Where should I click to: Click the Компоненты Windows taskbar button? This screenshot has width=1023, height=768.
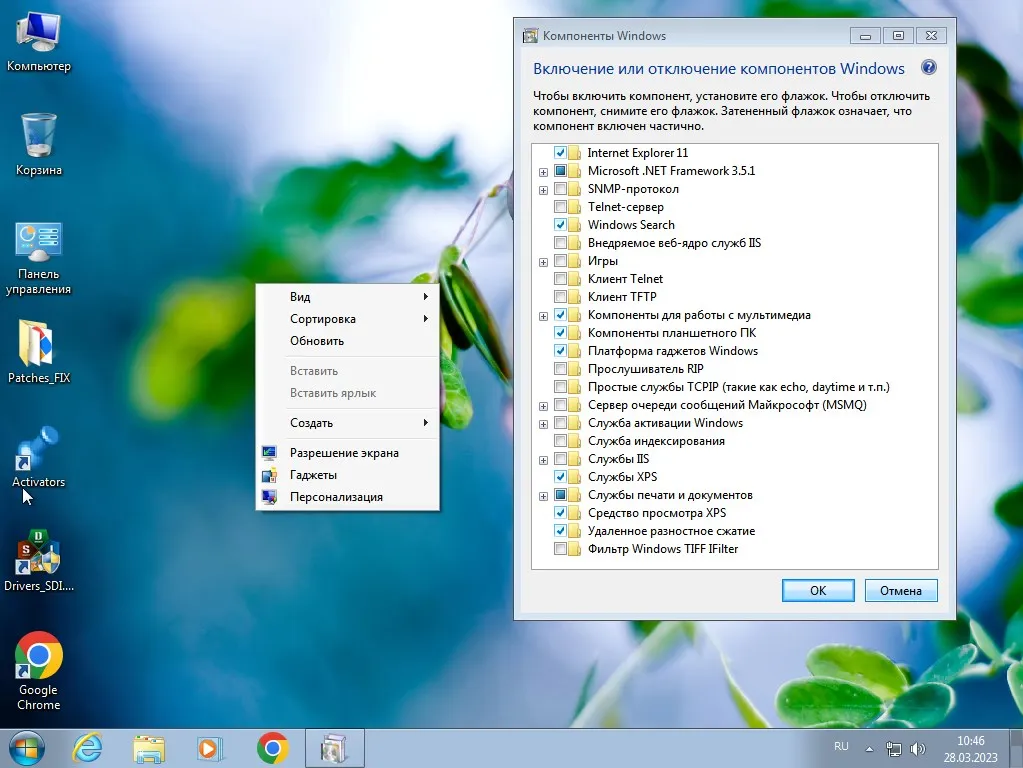pos(335,748)
